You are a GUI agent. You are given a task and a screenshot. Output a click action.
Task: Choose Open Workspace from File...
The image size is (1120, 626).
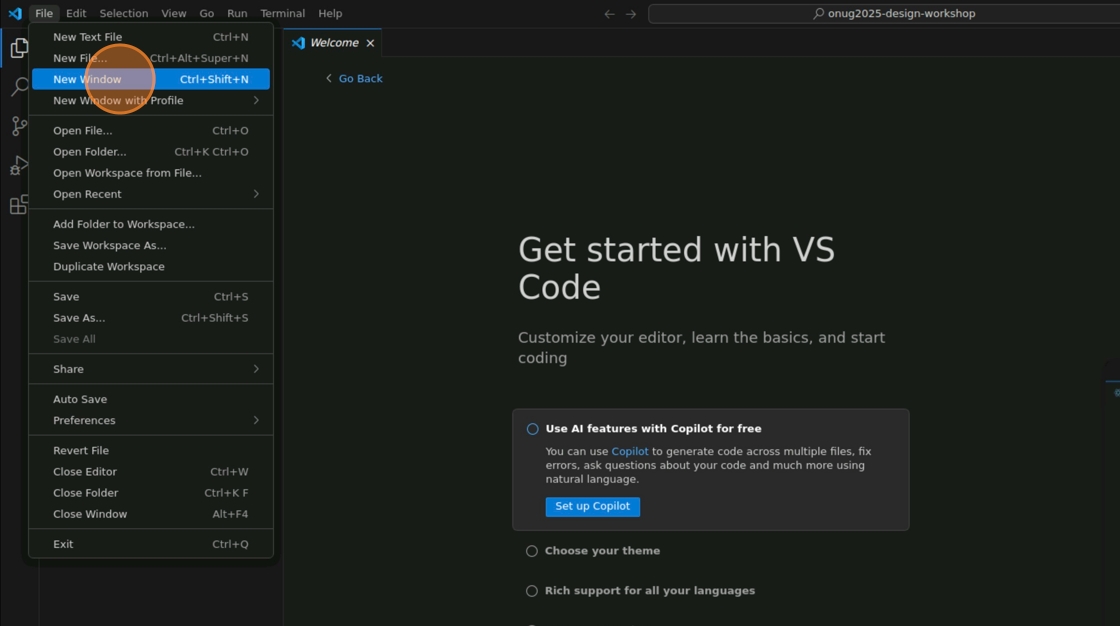tap(151, 173)
